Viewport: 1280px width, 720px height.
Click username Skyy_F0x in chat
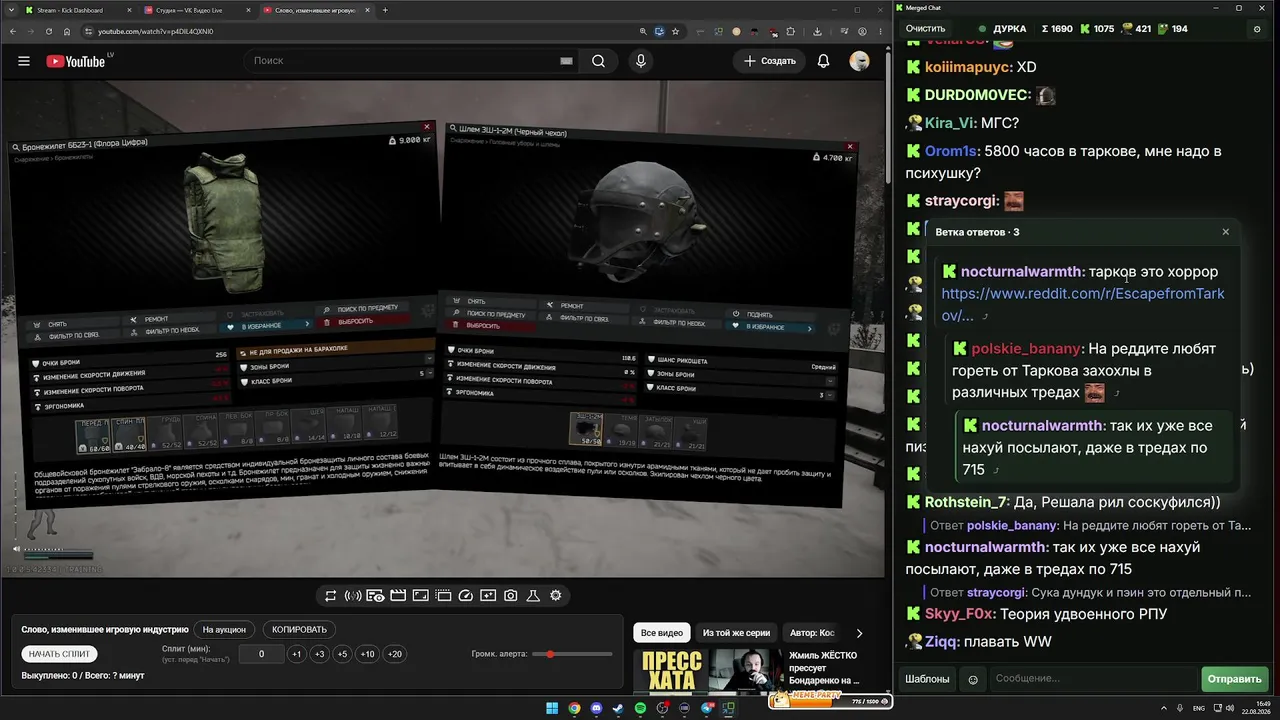958,614
